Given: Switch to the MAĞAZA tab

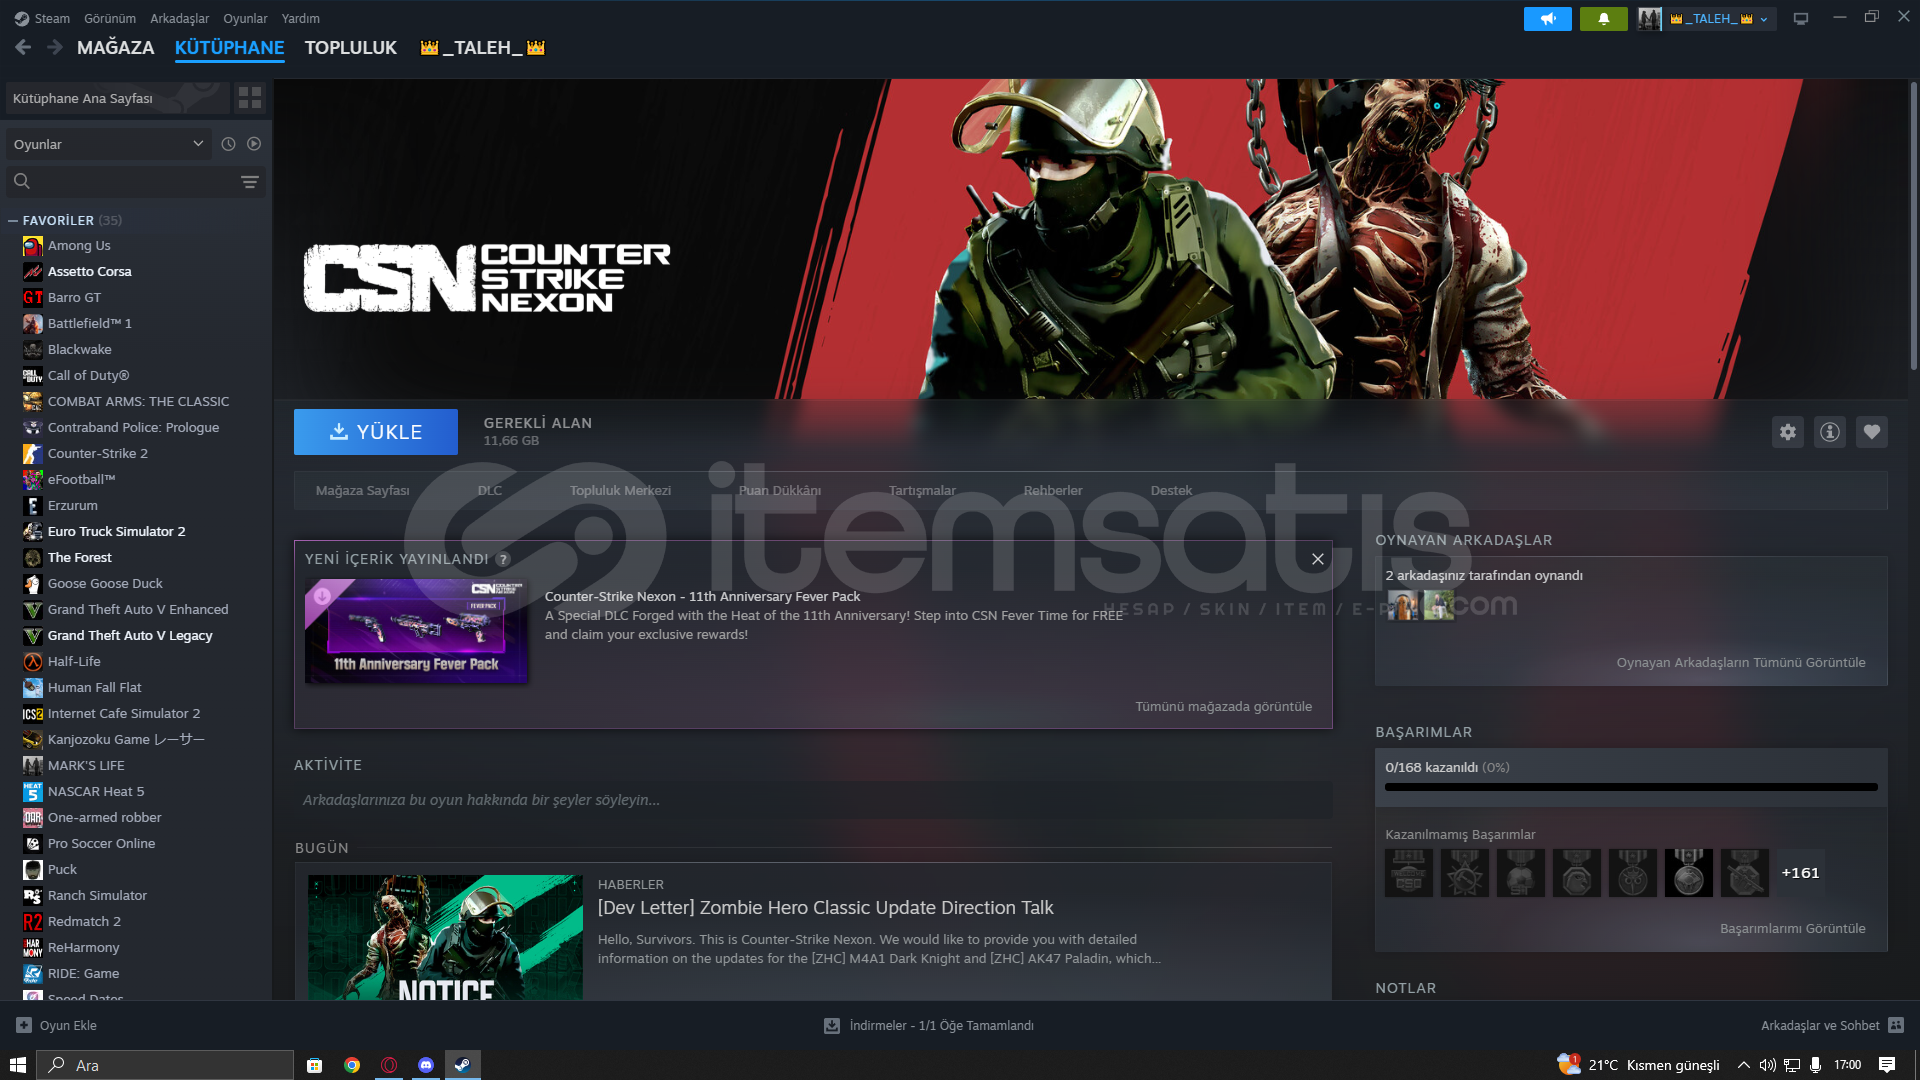Looking at the screenshot, I should (116, 47).
